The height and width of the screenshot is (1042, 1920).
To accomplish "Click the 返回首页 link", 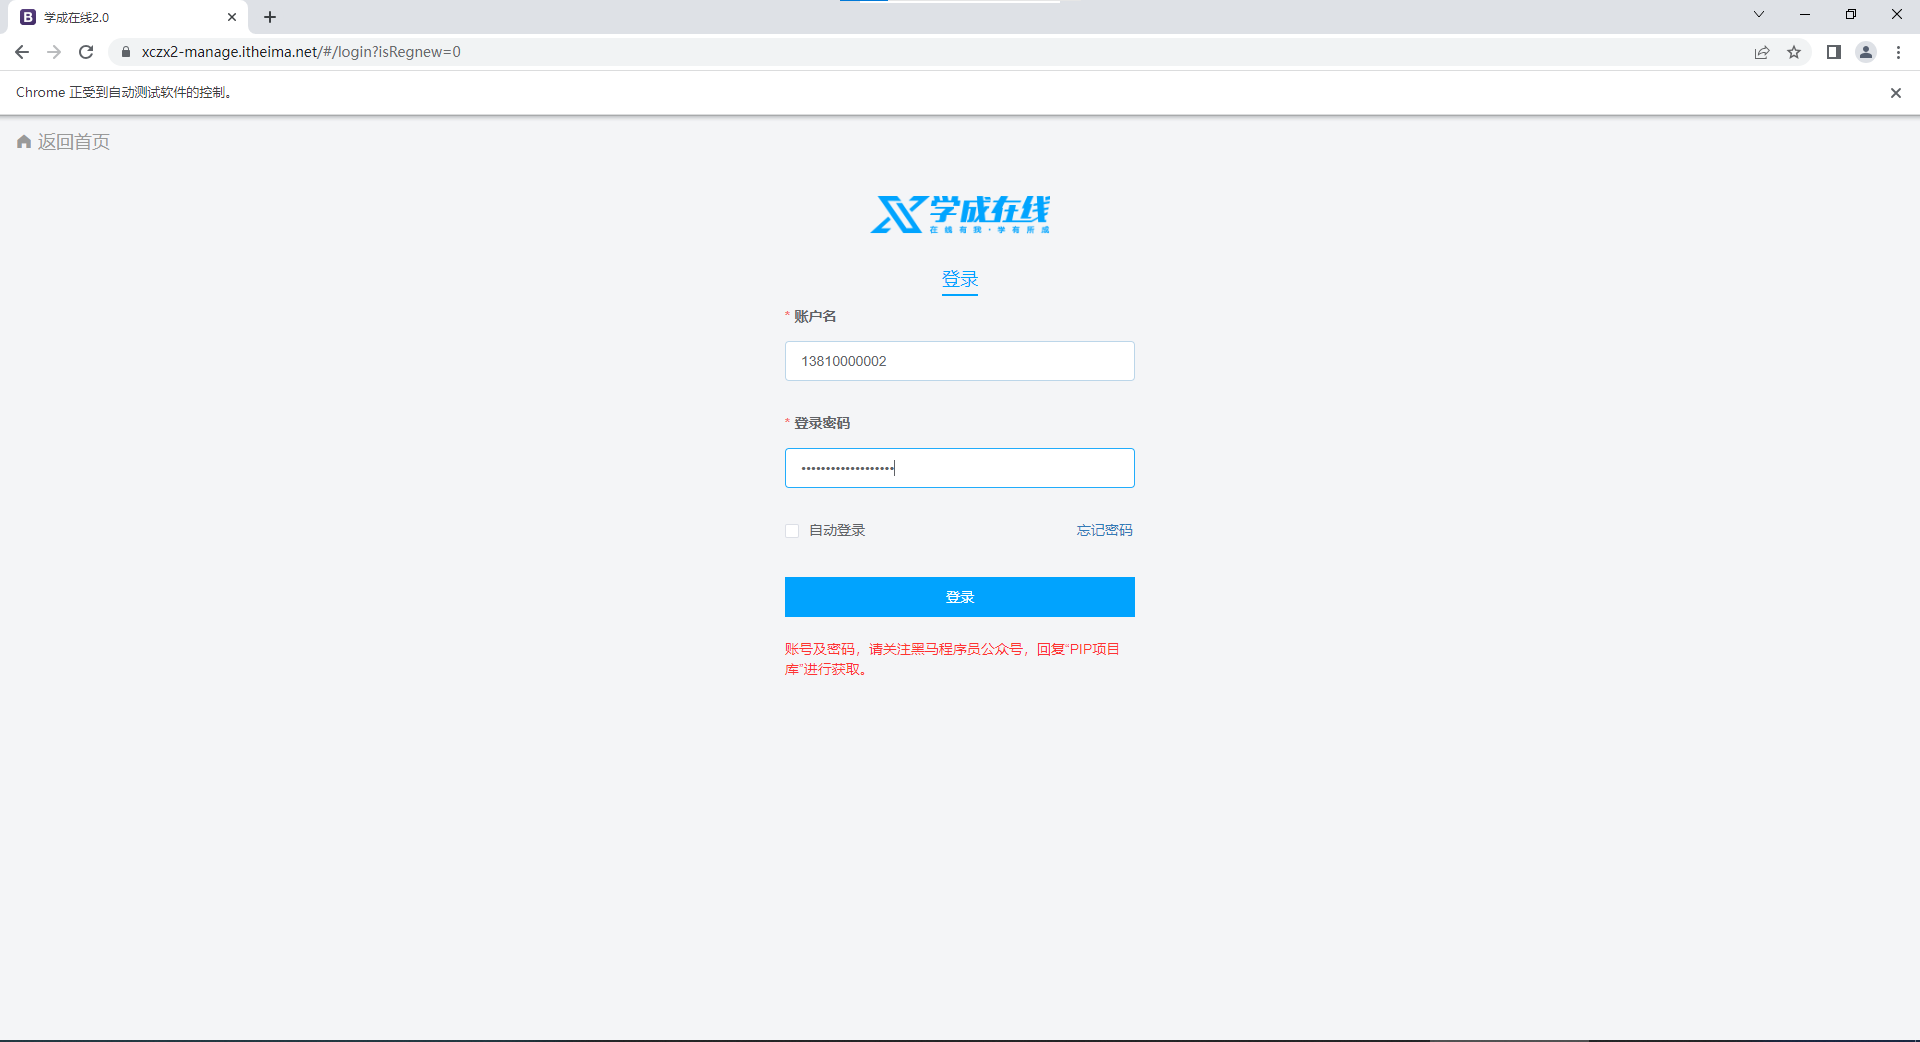I will coord(74,142).
